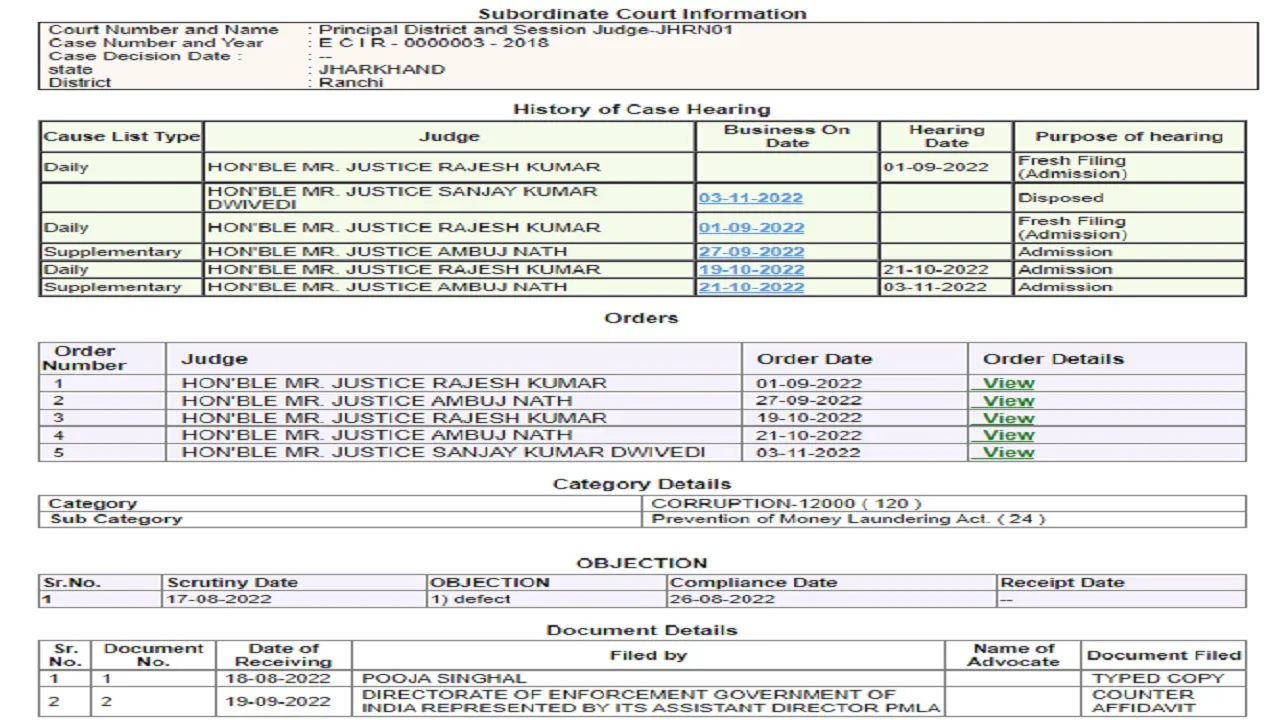
Task: Click the Cause List Type column header
Action: 122,137
